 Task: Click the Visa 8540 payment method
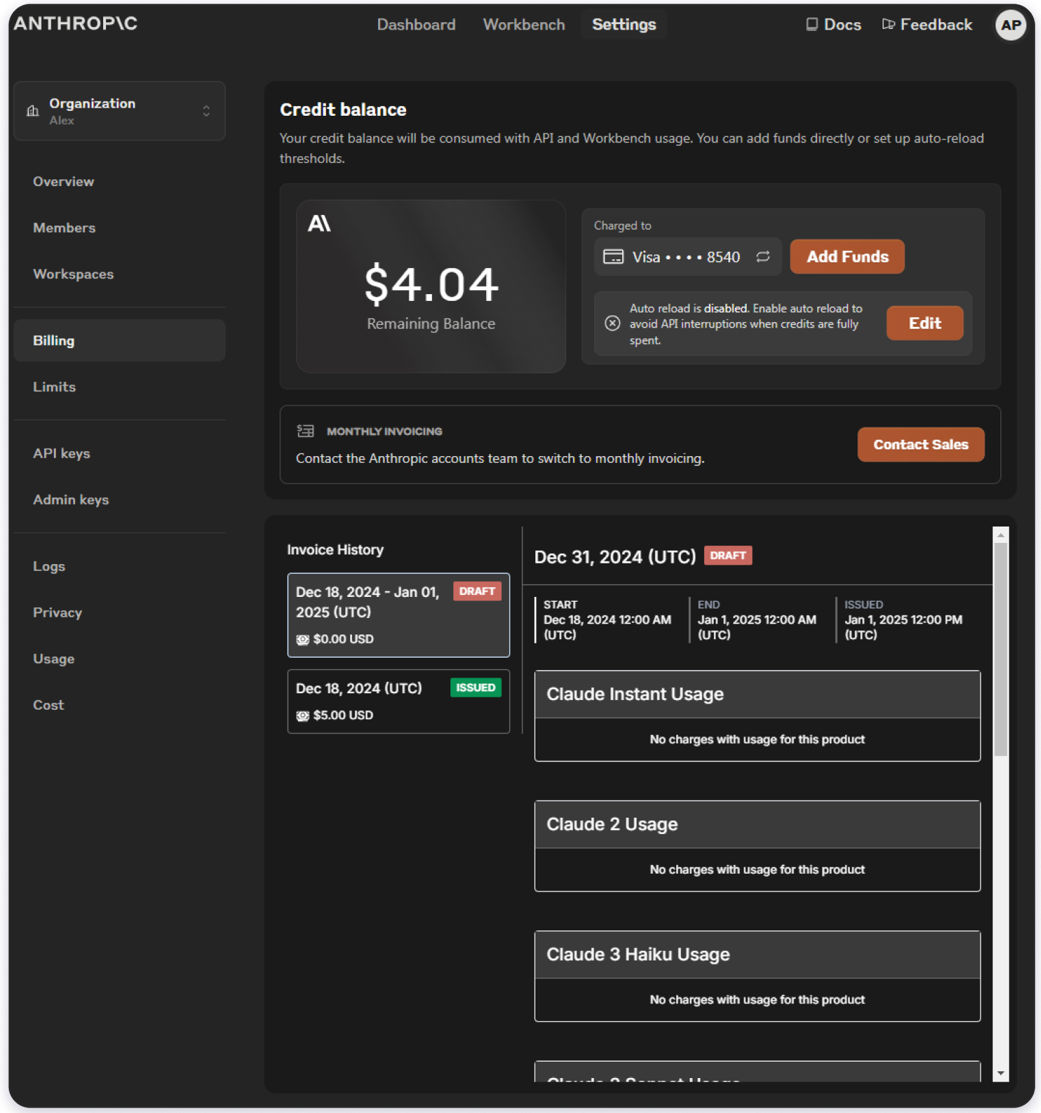[688, 256]
